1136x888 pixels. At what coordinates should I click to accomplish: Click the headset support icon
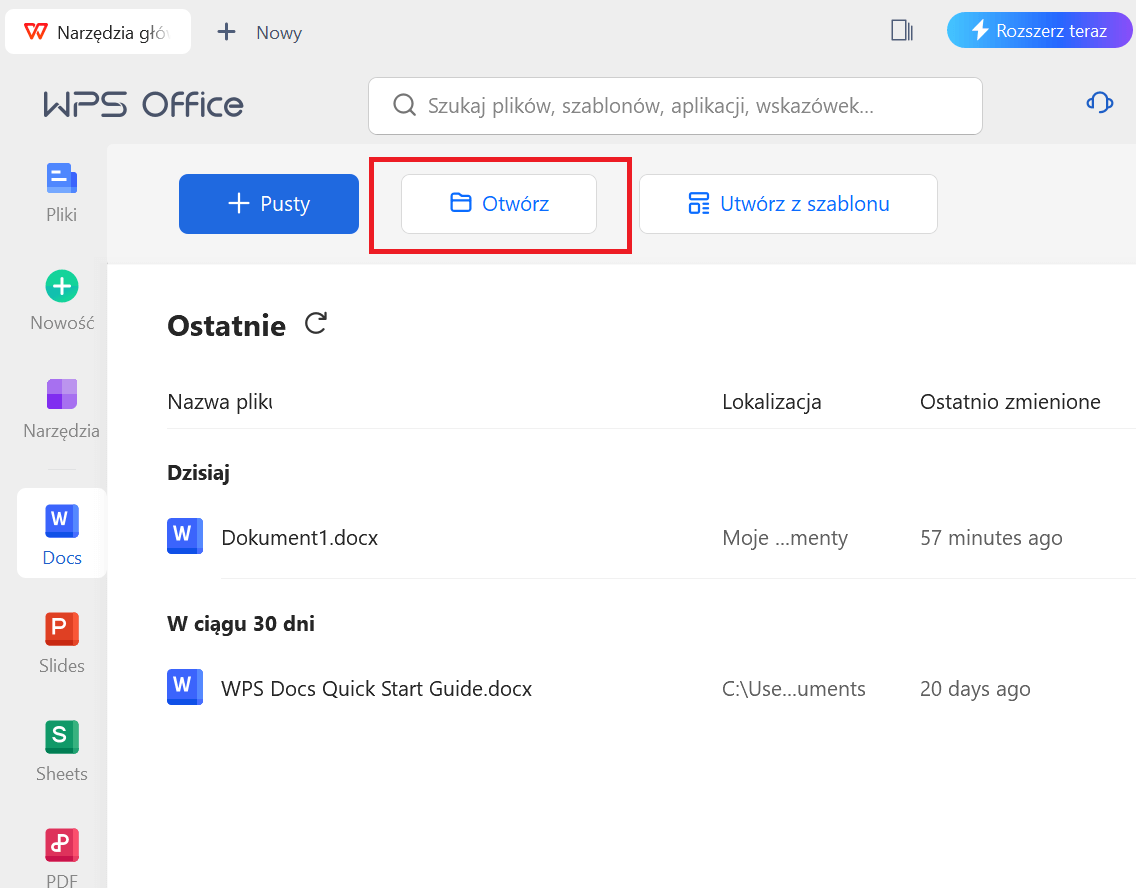click(x=1099, y=102)
